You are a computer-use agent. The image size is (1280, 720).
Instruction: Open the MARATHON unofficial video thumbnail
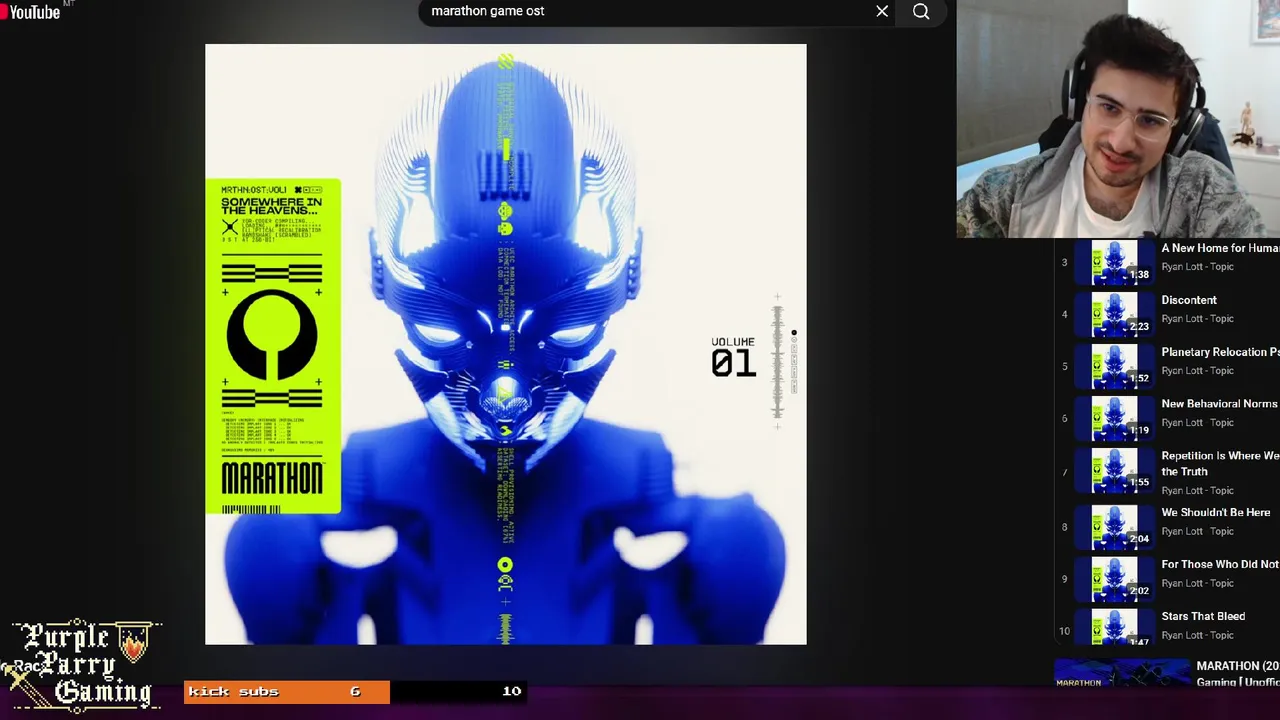(x=1120, y=674)
